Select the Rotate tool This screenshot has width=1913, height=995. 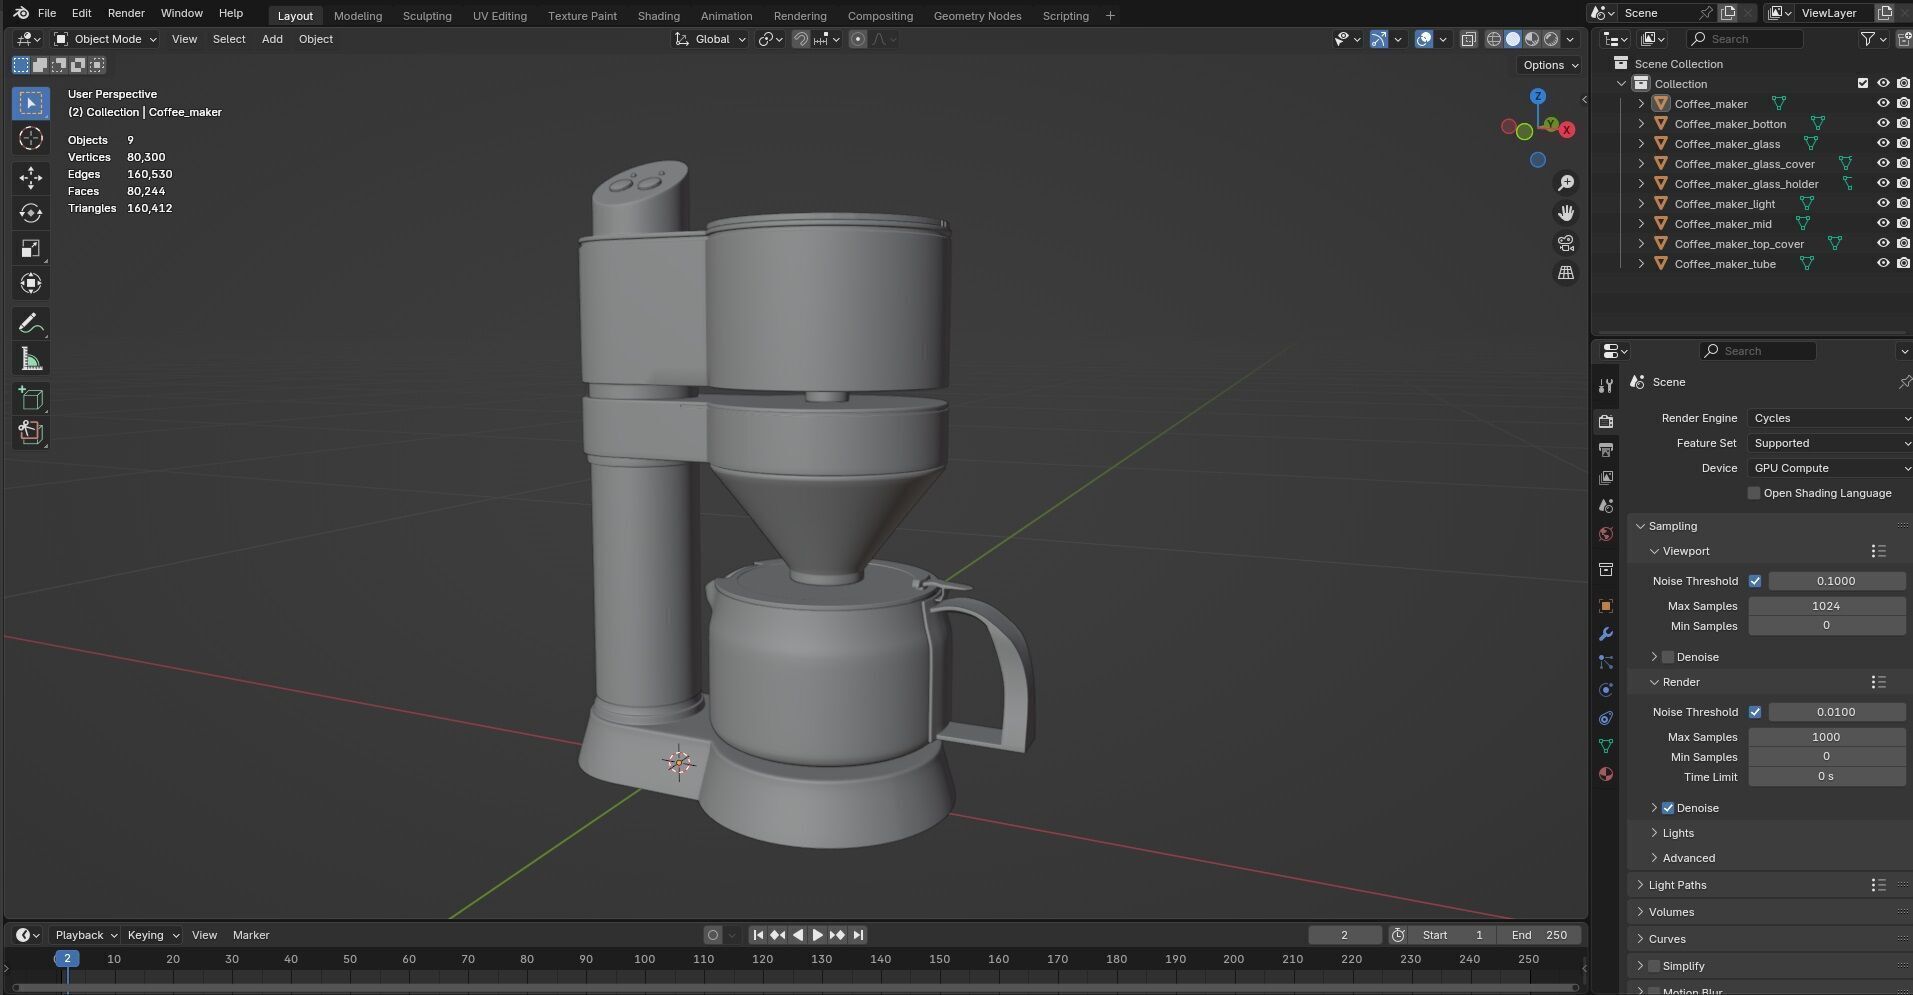[31, 213]
